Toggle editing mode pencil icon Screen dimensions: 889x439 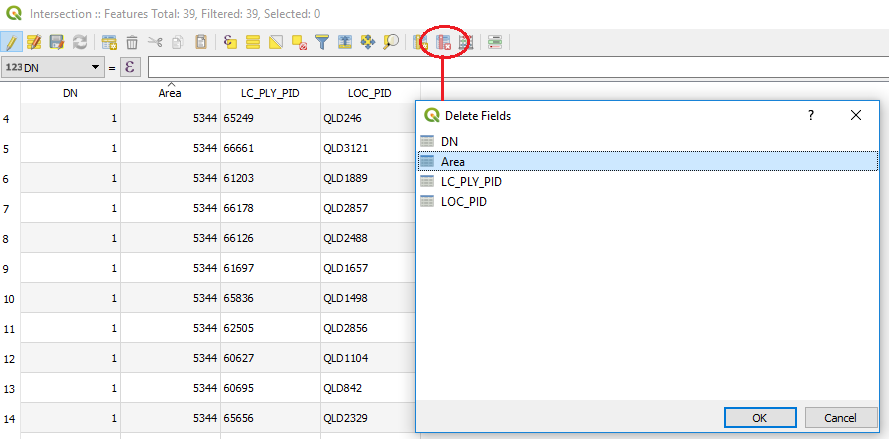[x=12, y=42]
